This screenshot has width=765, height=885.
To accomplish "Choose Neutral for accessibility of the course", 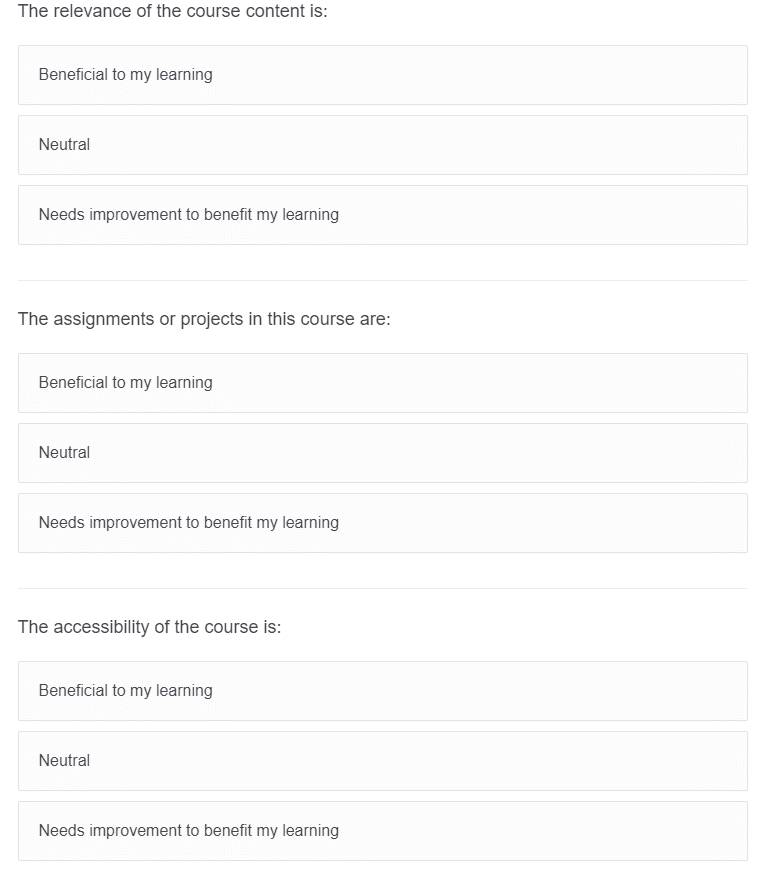I will coord(383,761).
